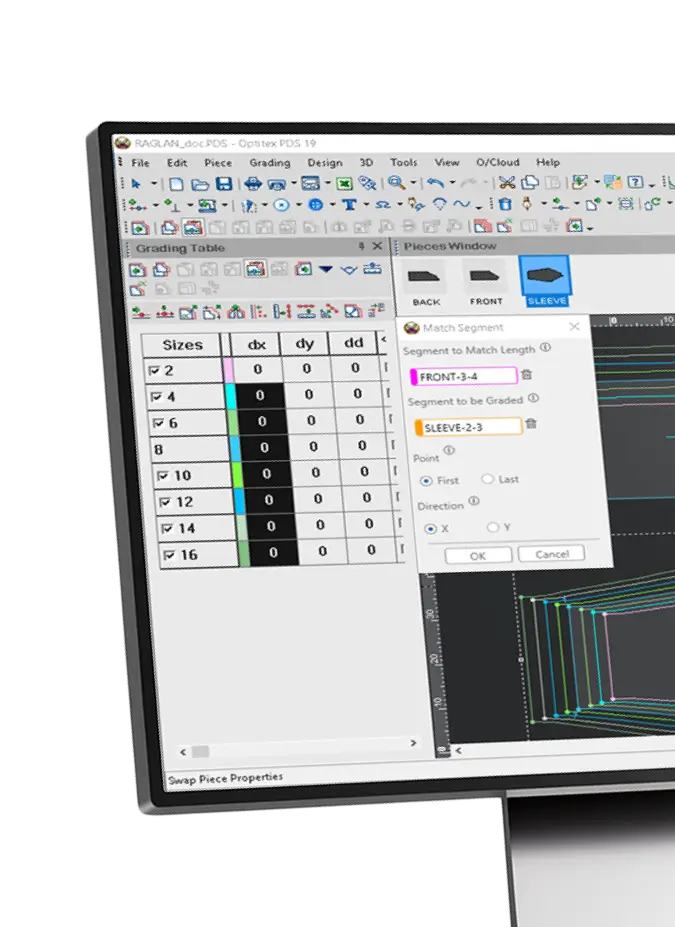Choose Y direction radio button
The height and width of the screenshot is (927, 675).
click(x=492, y=527)
